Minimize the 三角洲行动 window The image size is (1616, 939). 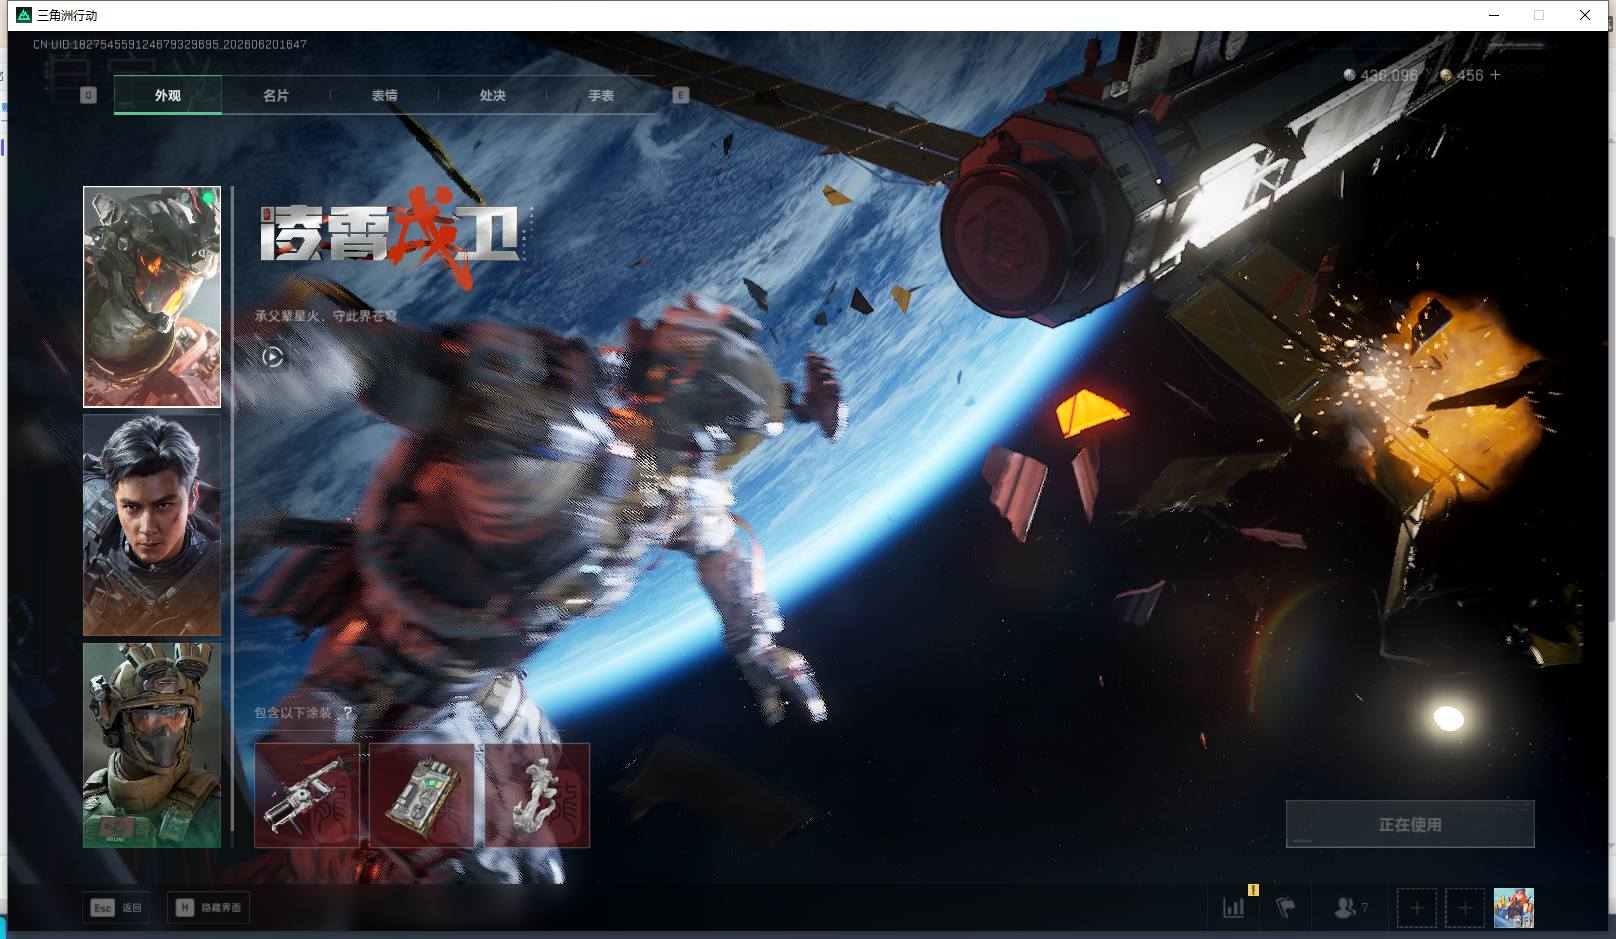coord(1494,15)
